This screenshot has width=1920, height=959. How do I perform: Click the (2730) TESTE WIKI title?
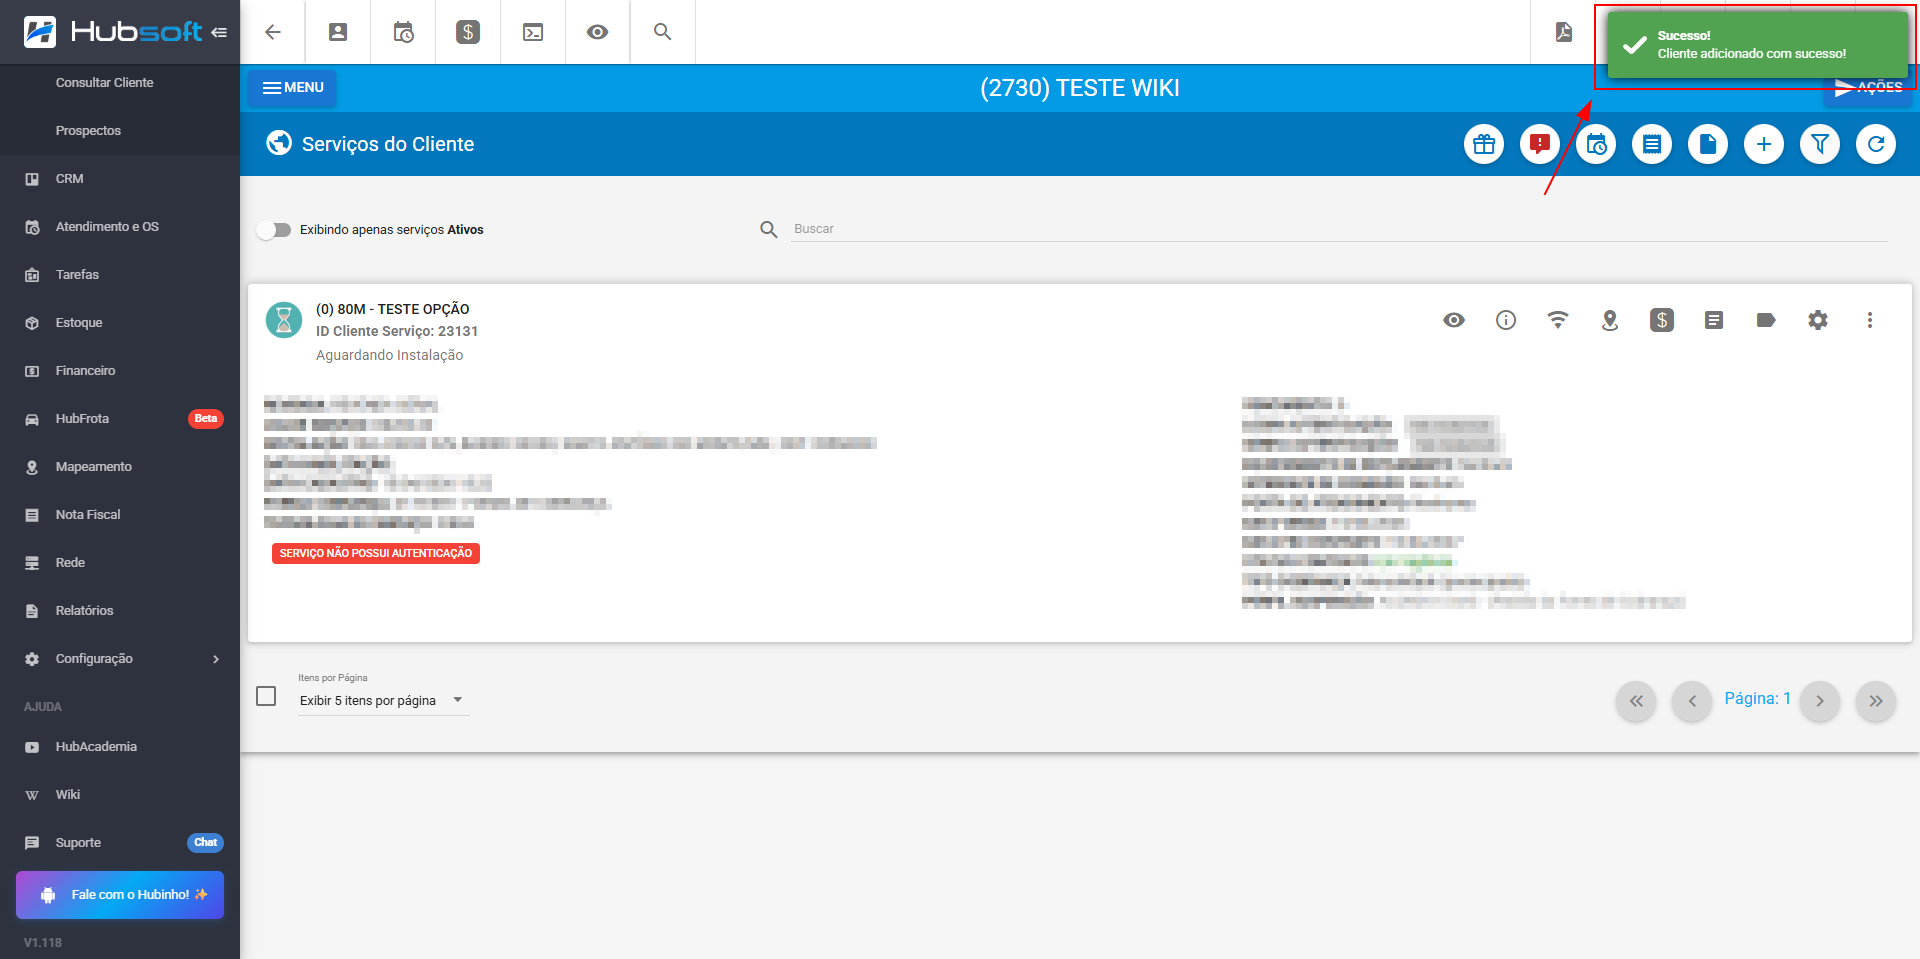tap(1080, 88)
